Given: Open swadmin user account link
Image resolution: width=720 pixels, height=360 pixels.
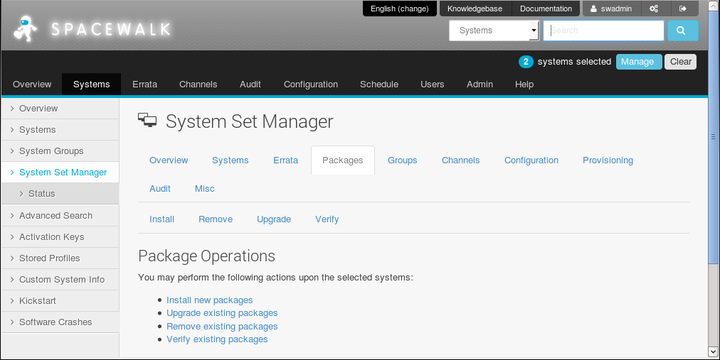Looking at the screenshot, I should click(612, 9).
